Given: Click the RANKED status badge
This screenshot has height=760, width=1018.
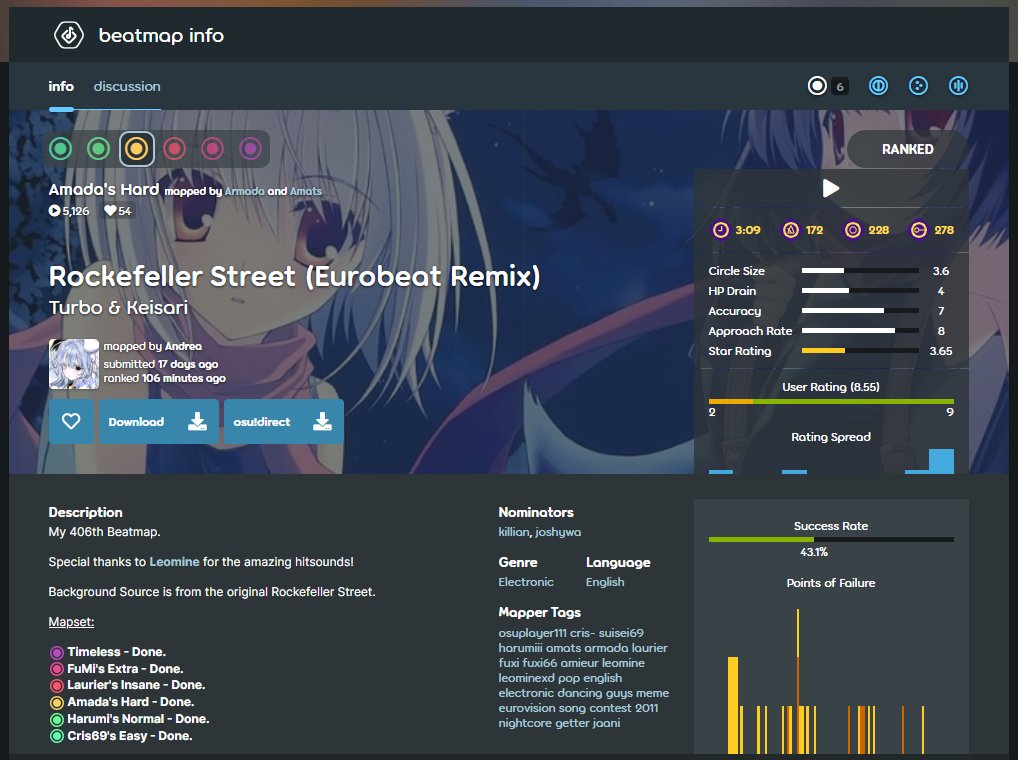Looking at the screenshot, I should tap(908, 149).
